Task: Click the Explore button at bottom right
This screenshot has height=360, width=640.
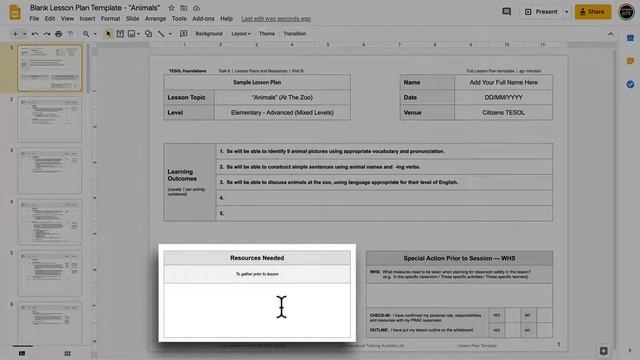Action: [x=604, y=351]
